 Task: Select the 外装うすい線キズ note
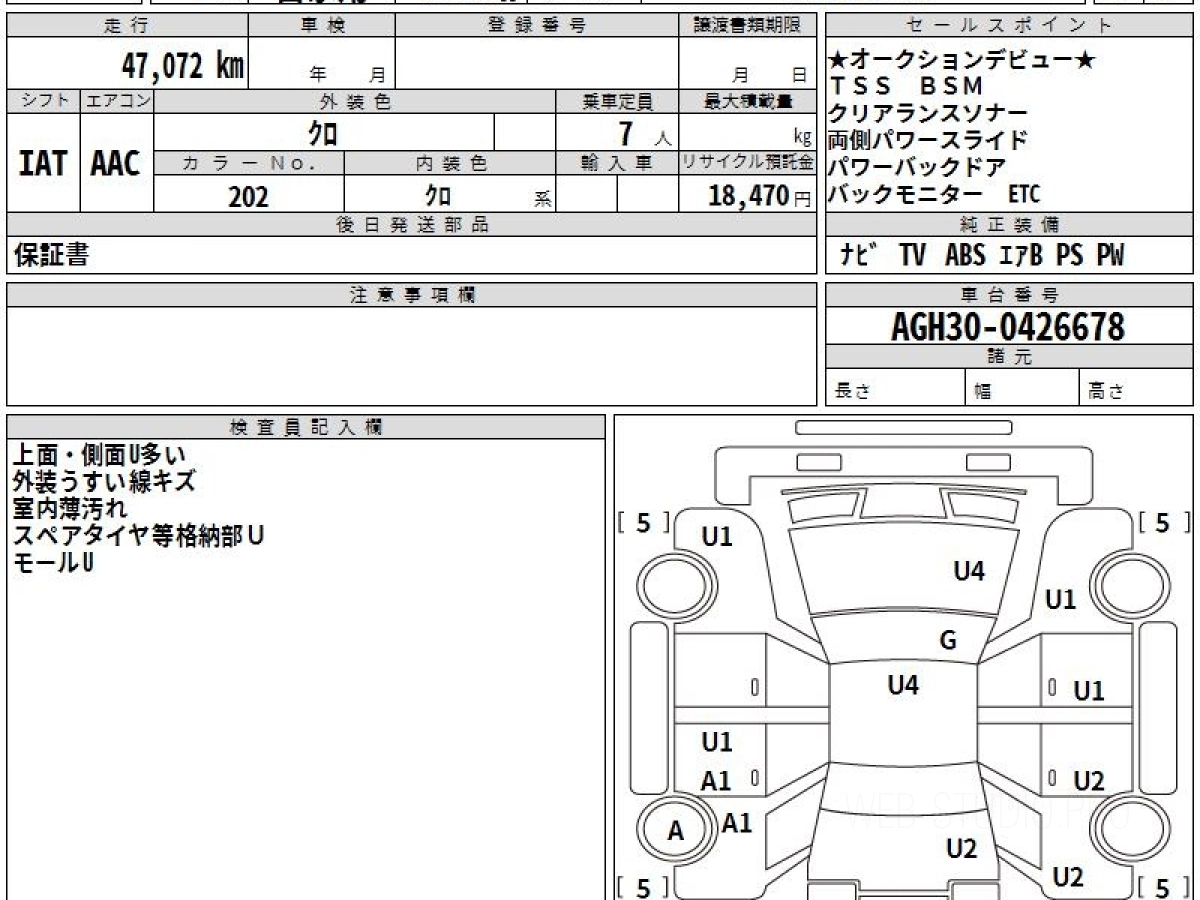[x=104, y=482]
